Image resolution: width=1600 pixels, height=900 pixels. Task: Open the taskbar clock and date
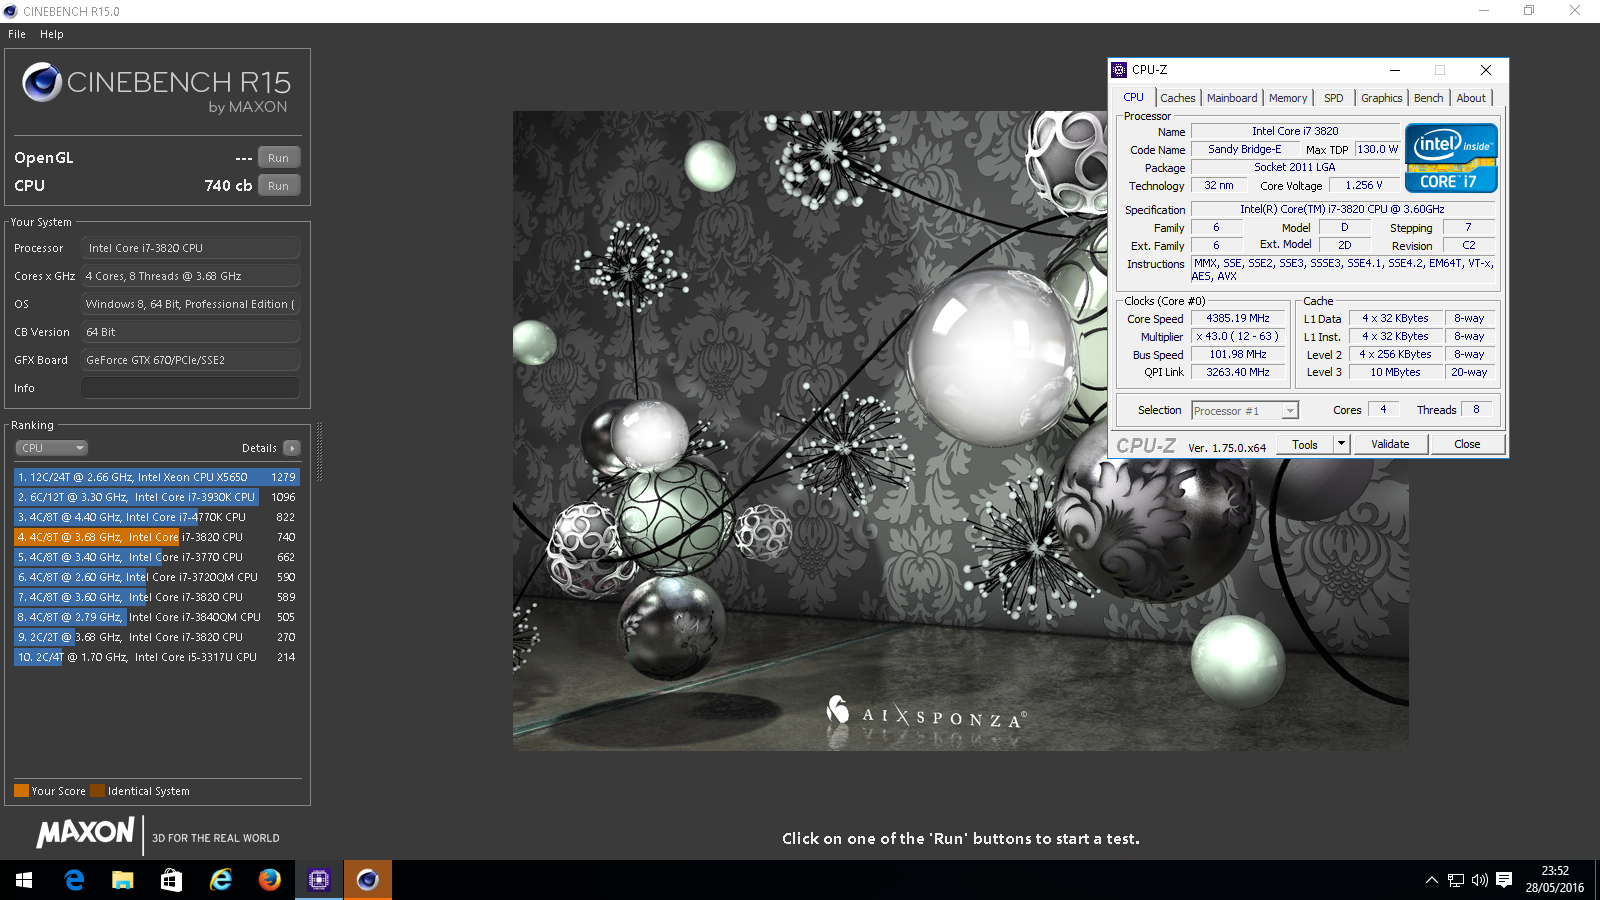[1555, 880]
